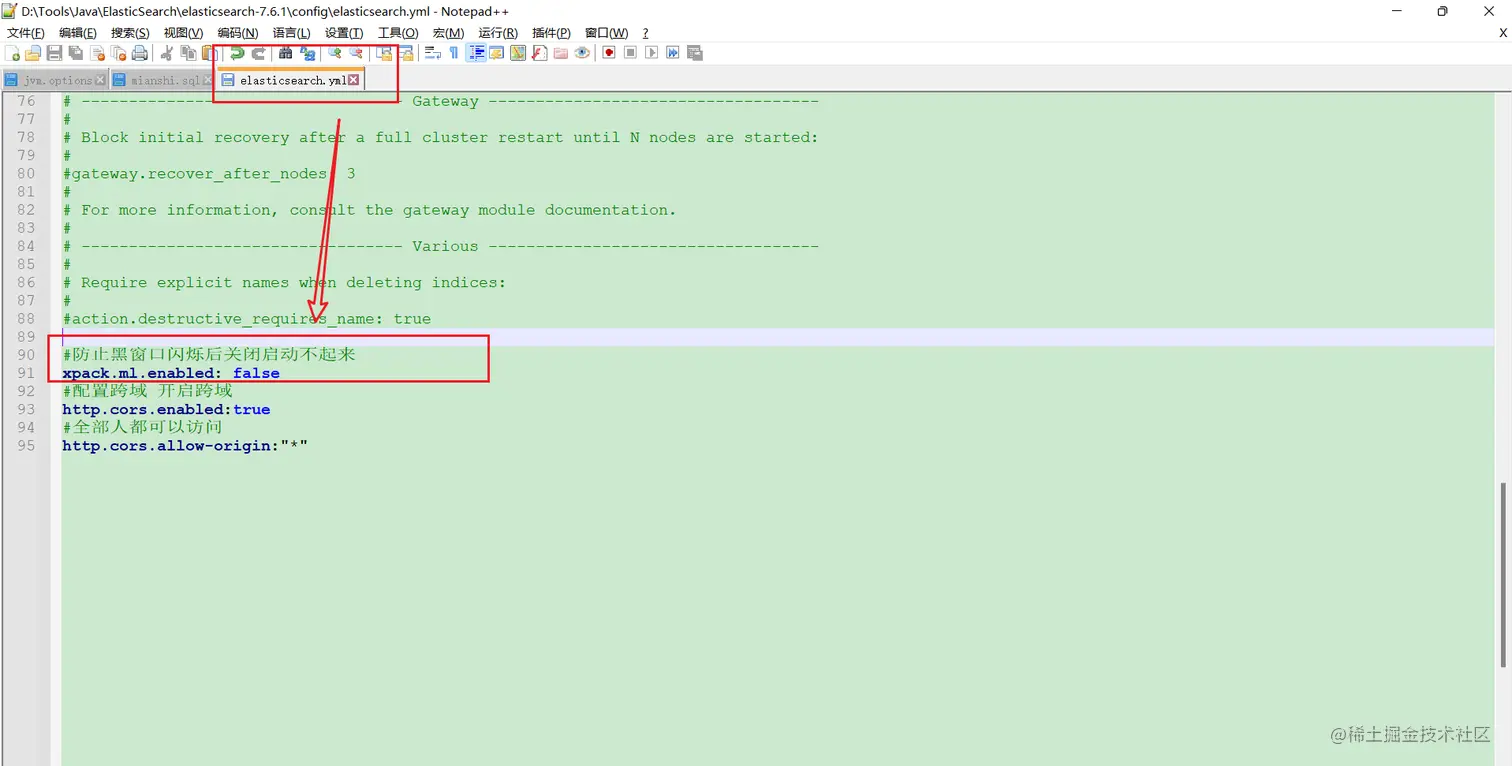
Task: Click the Print toolbar icon
Action: (139, 53)
